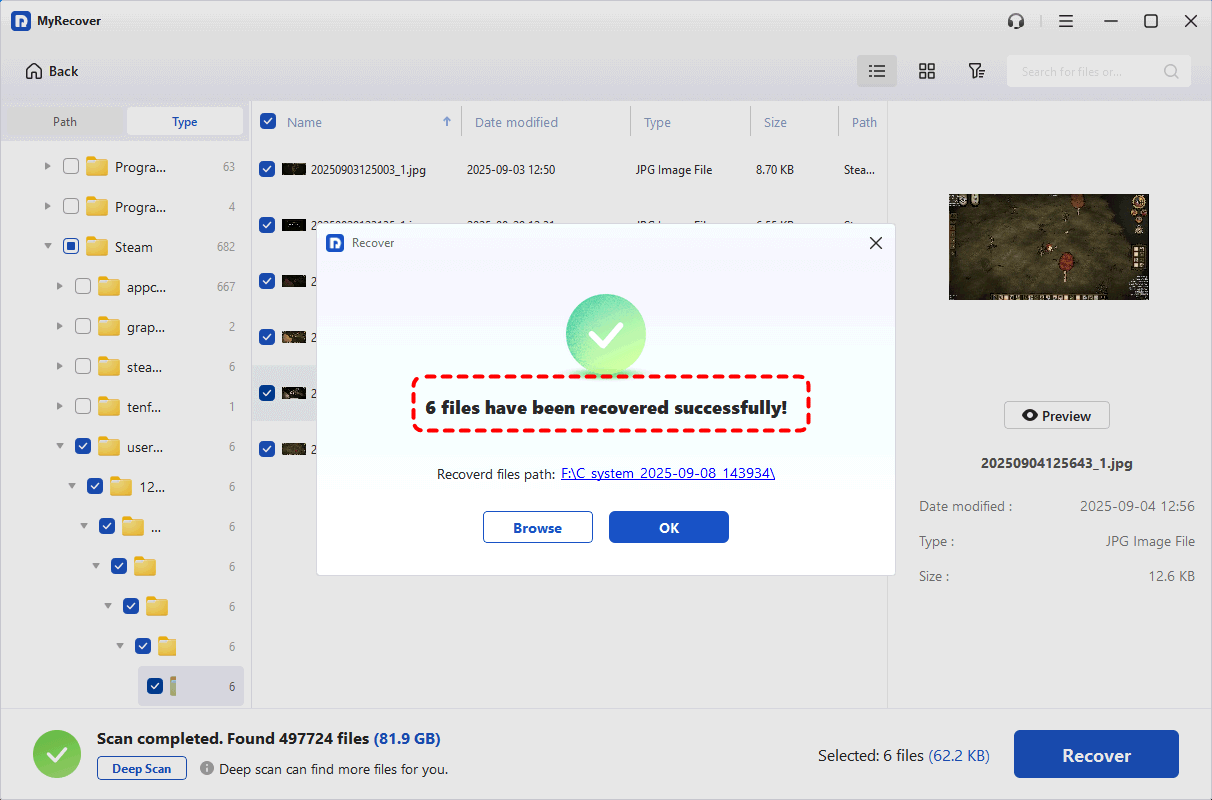Check the grap... folder checkbox
The image size is (1212, 800).
(83, 327)
